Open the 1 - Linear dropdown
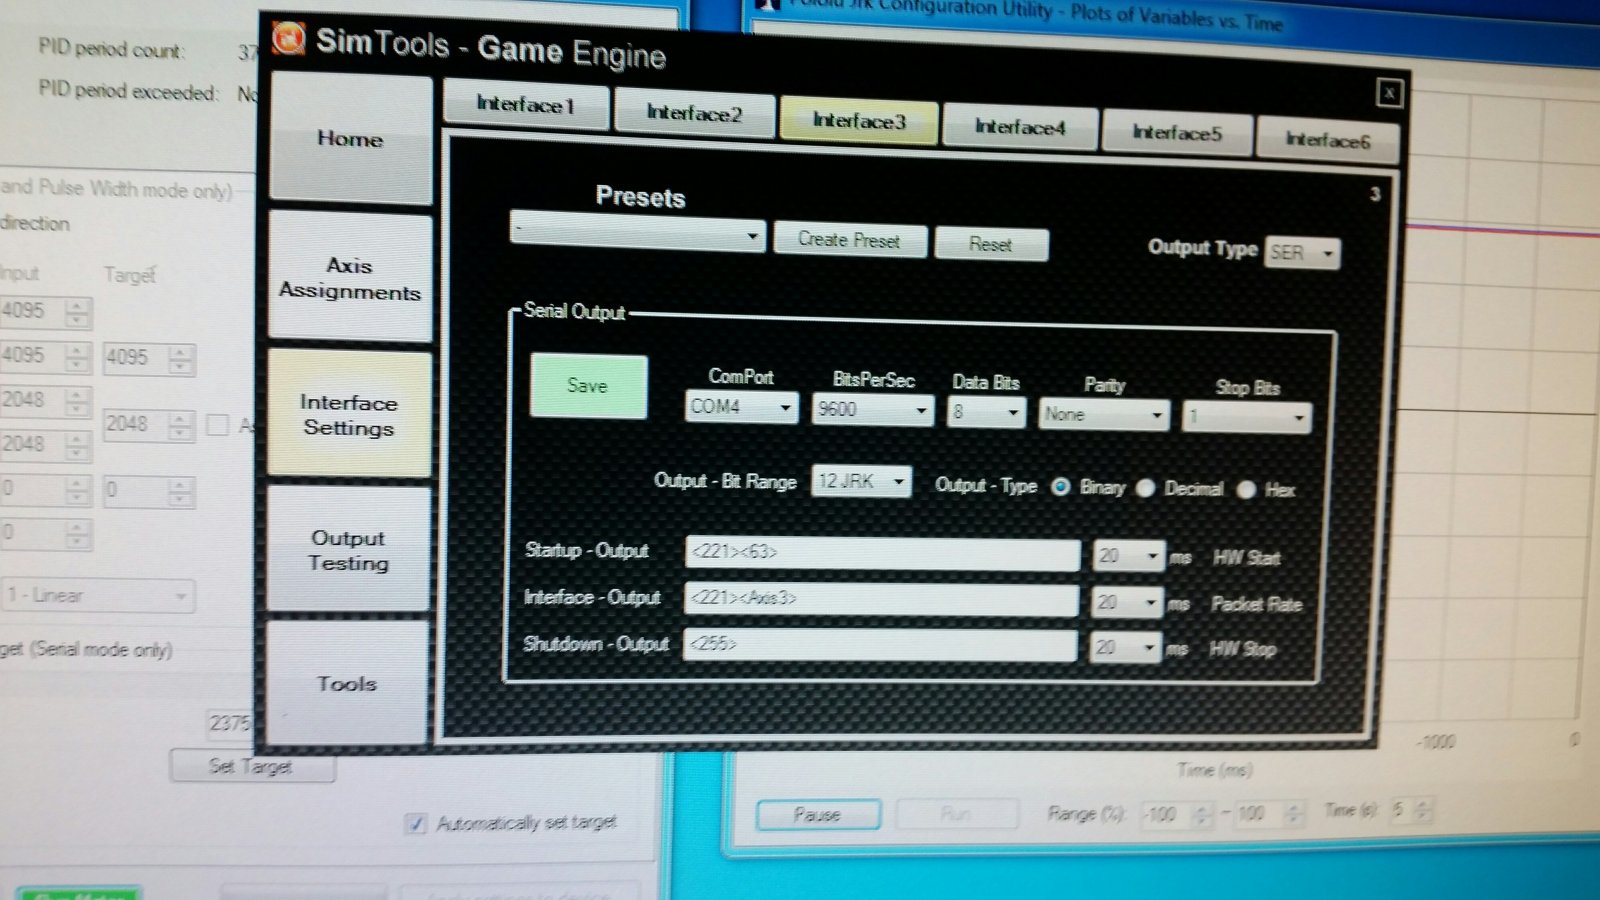 click(98, 596)
